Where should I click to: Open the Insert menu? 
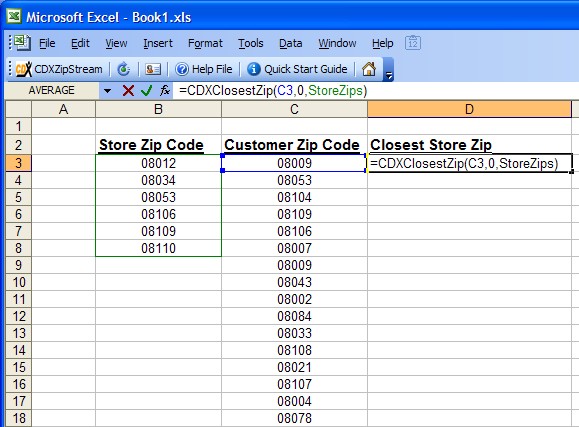click(158, 43)
